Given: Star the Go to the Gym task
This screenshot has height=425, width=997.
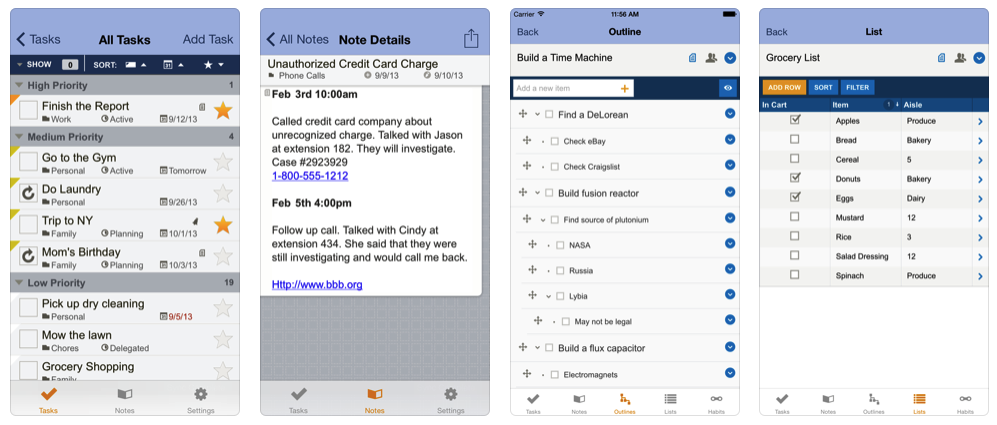Looking at the screenshot, I should [223, 162].
